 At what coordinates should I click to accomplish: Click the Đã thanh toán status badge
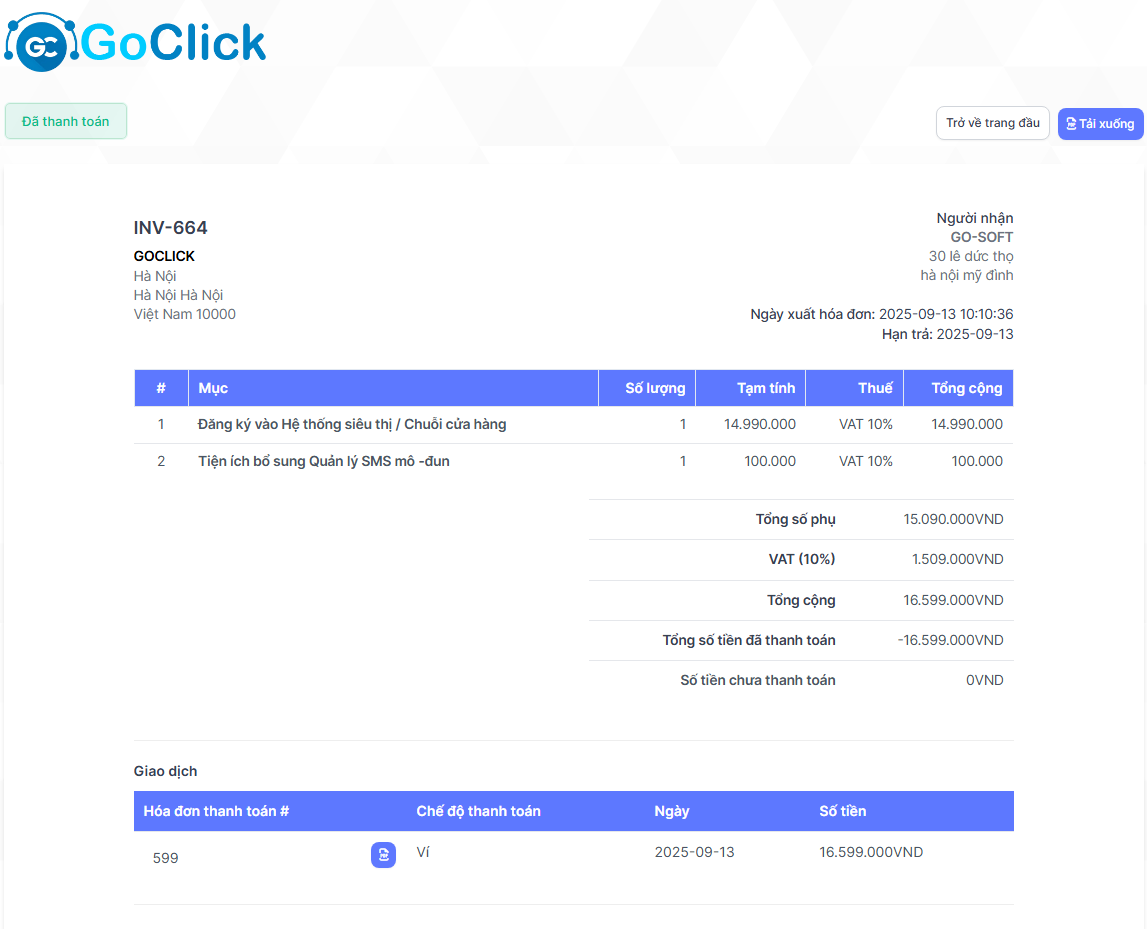(66, 121)
